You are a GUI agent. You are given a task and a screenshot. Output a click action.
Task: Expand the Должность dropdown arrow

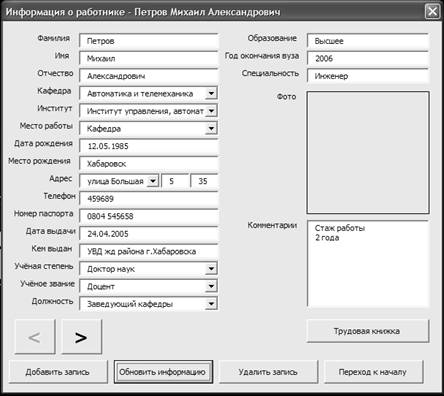[211, 304]
